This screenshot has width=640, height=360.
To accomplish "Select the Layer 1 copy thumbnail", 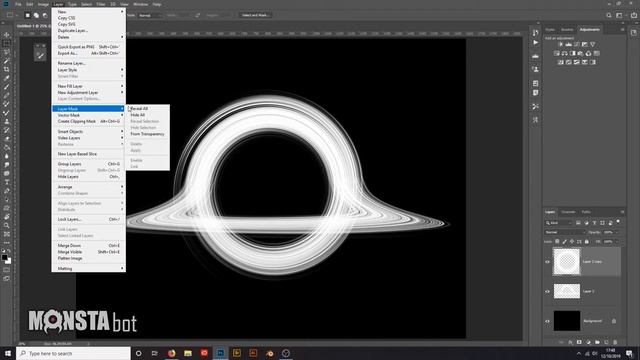I will point(567,262).
